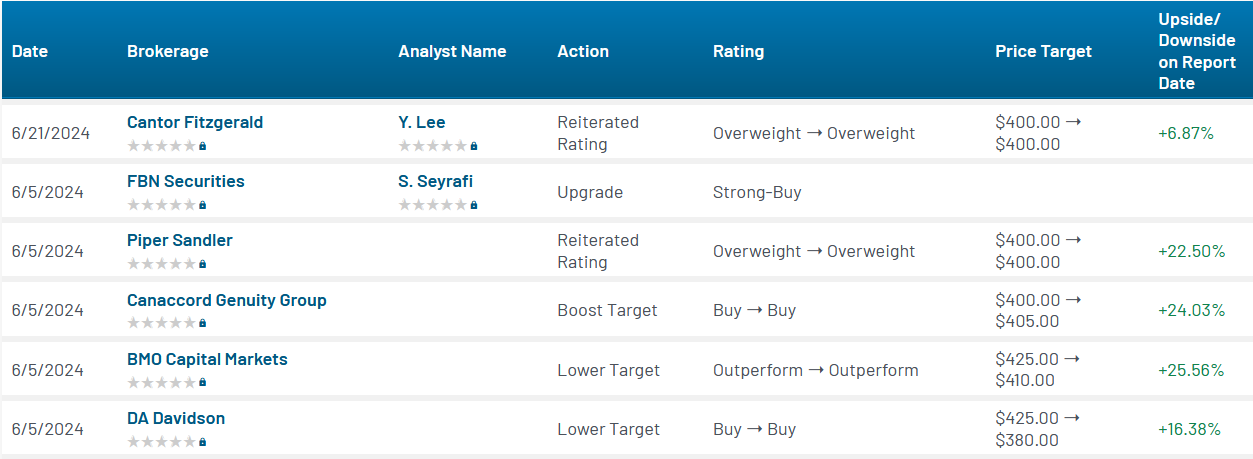The height and width of the screenshot is (459, 1253).
Task: Click the star rating under Y. Lee
Action: pyautogui.click(x=433, y=146)
